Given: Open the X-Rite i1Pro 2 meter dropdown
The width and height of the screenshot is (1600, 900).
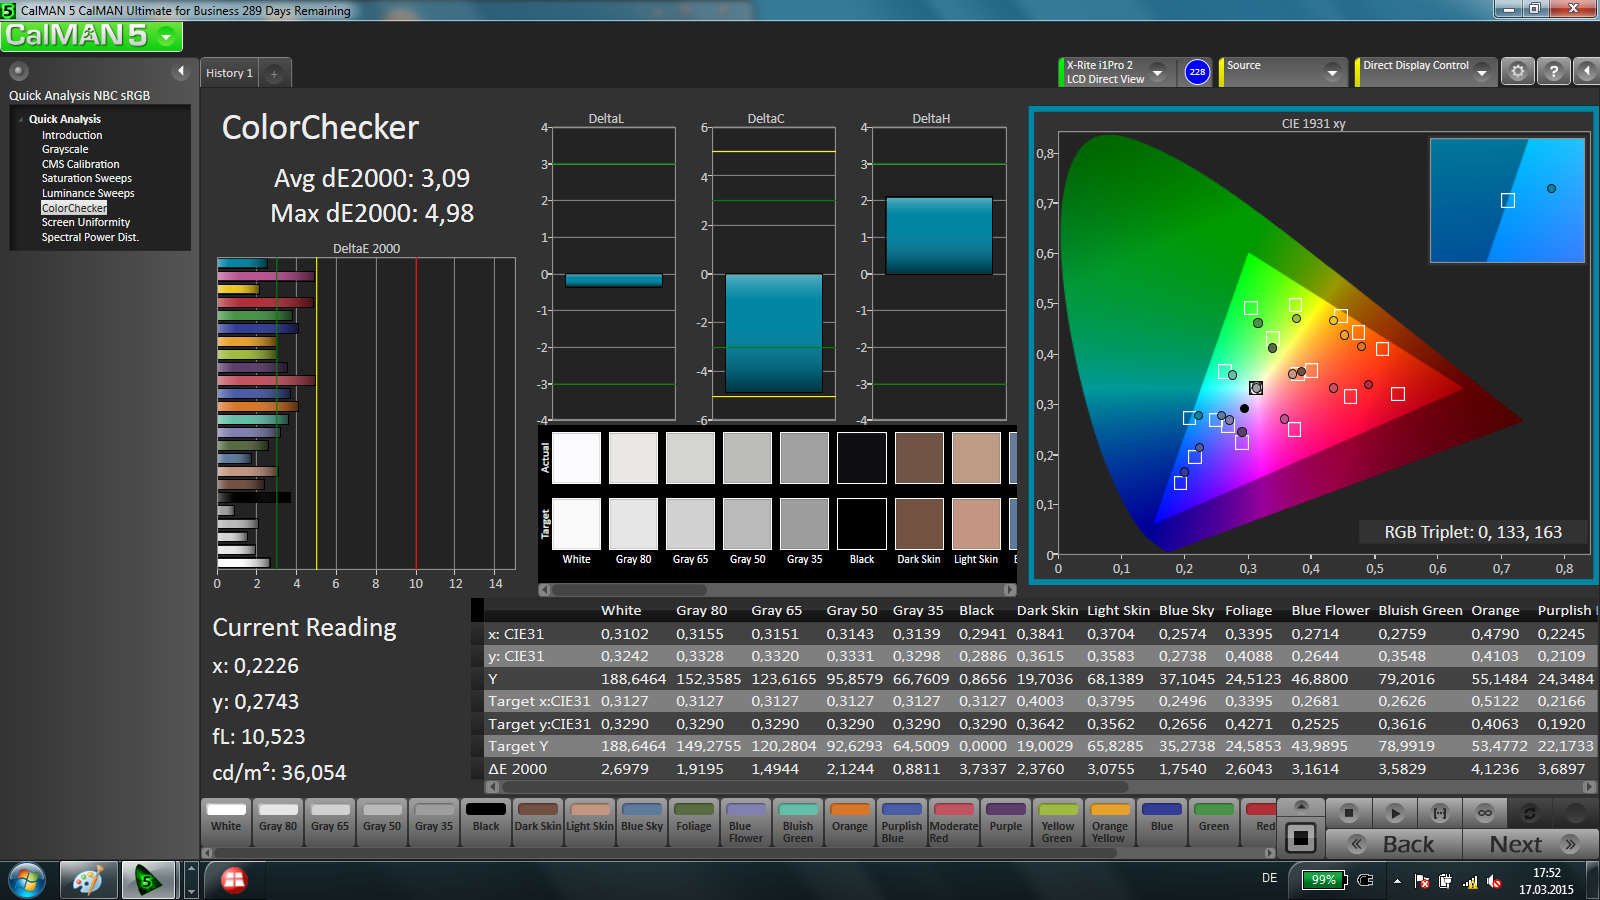Looking at the screenshot, I should (1157, 72).
